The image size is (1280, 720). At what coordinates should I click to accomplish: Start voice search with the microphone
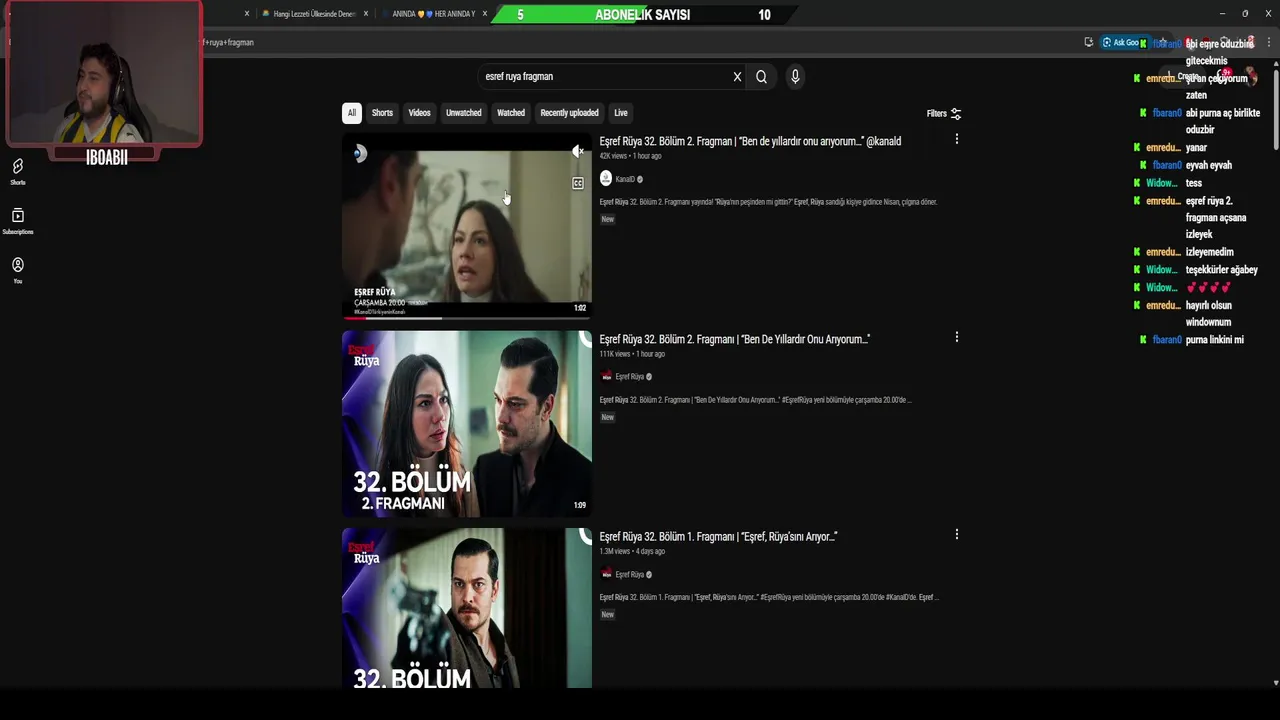point(795,77)
